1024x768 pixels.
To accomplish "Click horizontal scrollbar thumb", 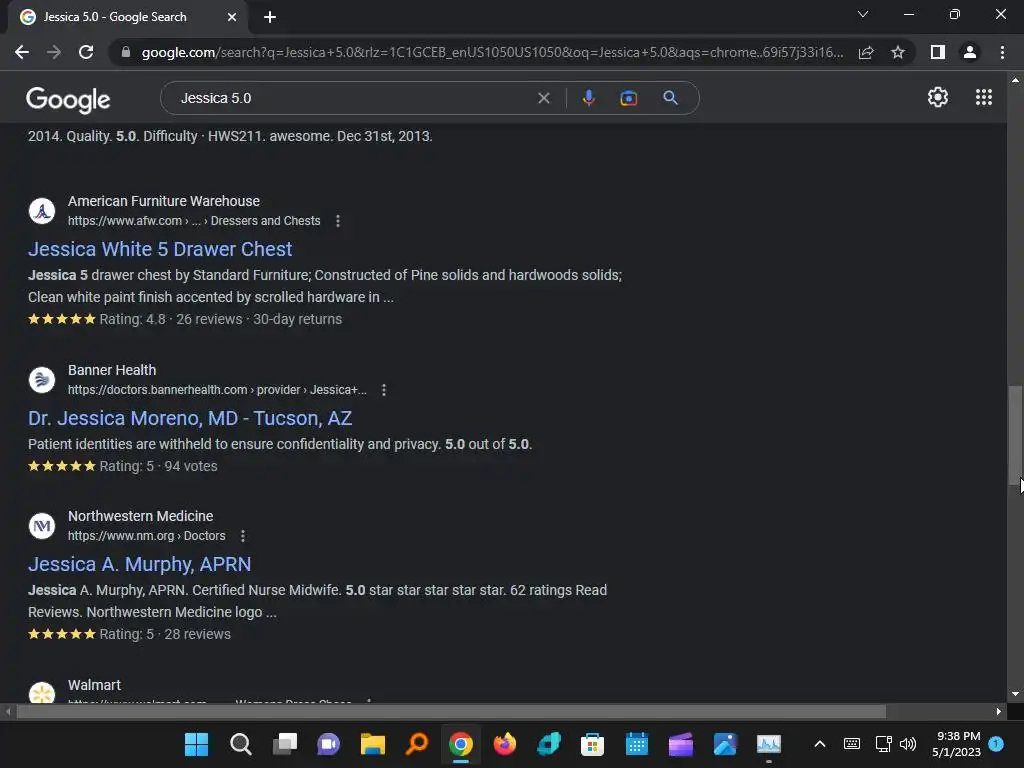I will [x=451, y=711].
